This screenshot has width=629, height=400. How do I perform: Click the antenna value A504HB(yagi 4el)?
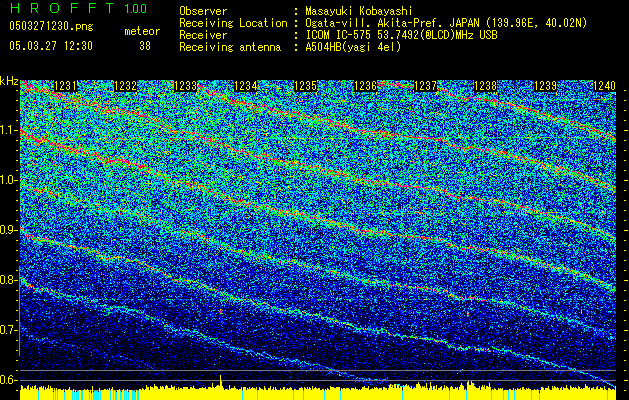tap(353, 47)
